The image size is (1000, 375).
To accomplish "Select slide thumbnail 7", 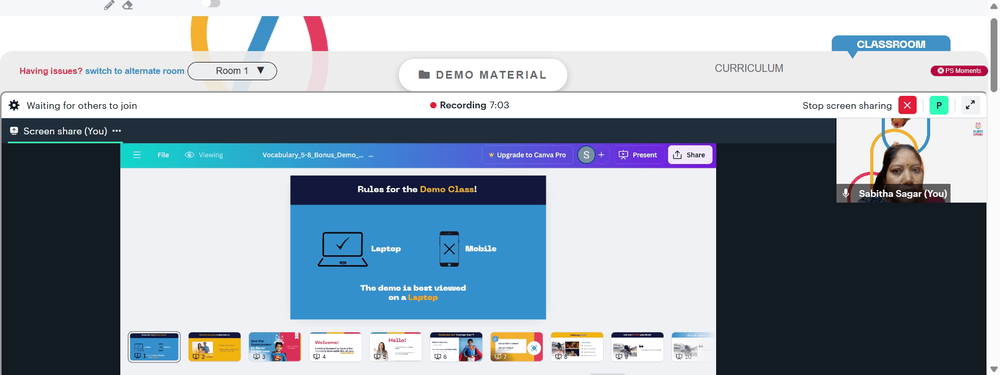I will click(x=517, y=347).
